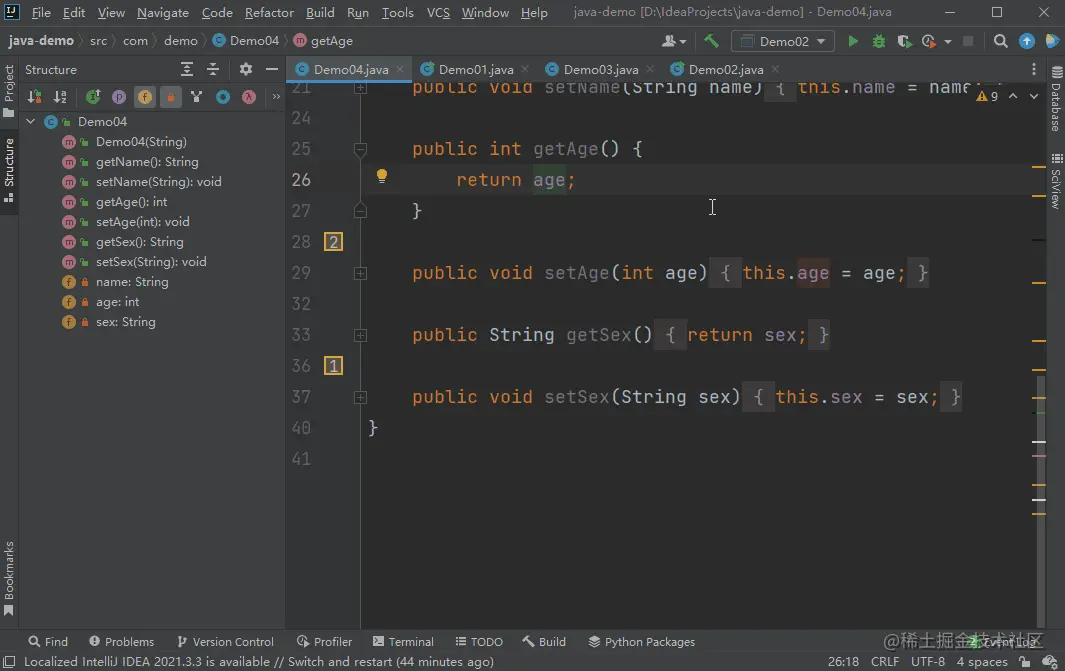This screenshot has height=671, width=1065.
Task: Open Python Packages tool window
Action: coord(641,642)
